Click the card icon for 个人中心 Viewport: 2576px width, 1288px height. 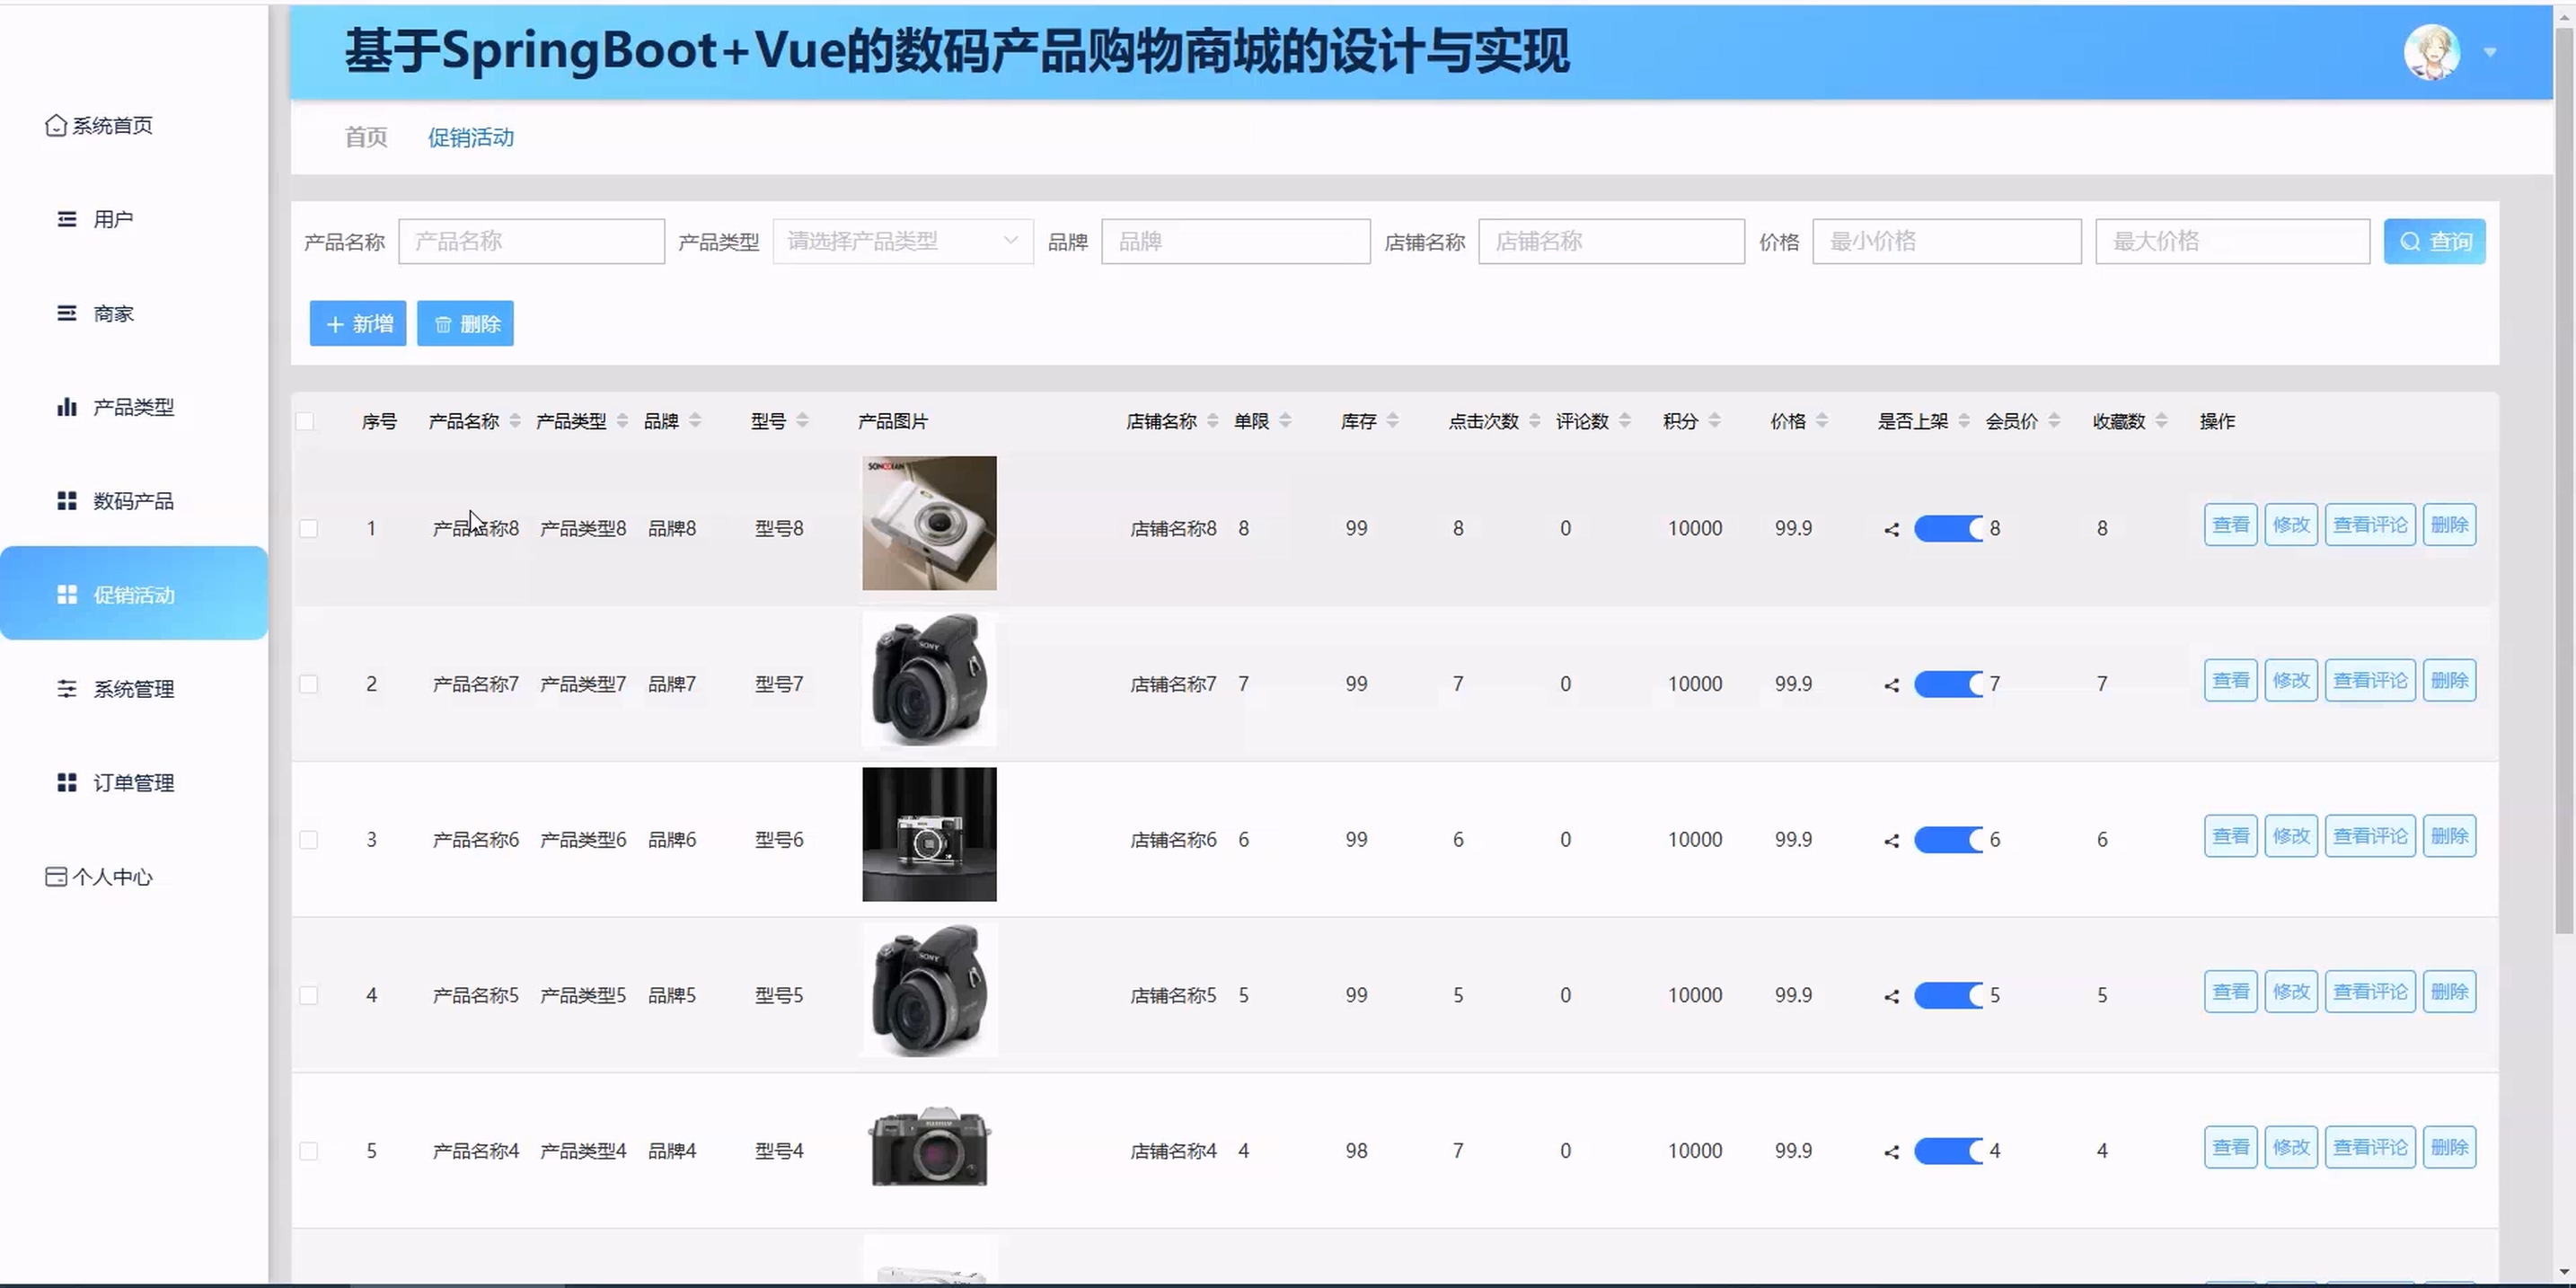(56, 877)
